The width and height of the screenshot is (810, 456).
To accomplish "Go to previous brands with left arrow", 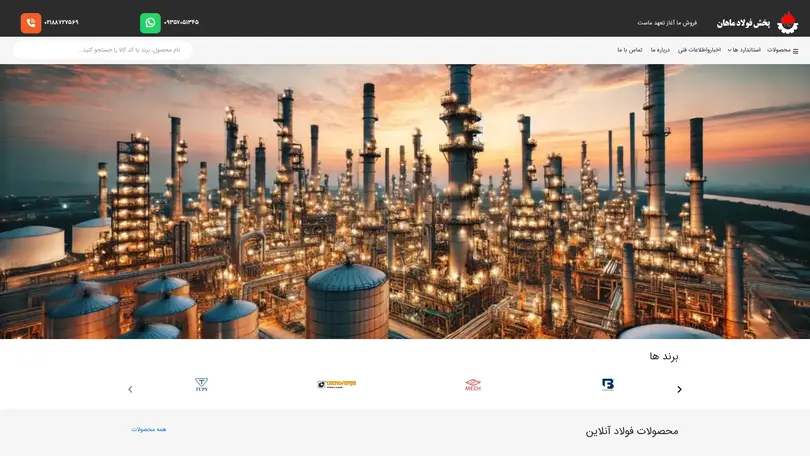I will tap(130, 389).
